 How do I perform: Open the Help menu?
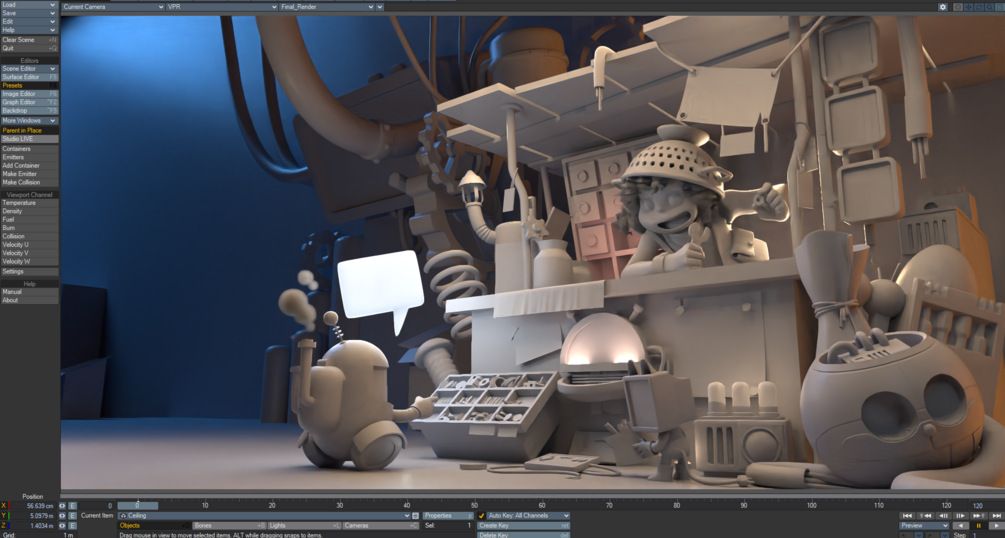tap(29, 29)
